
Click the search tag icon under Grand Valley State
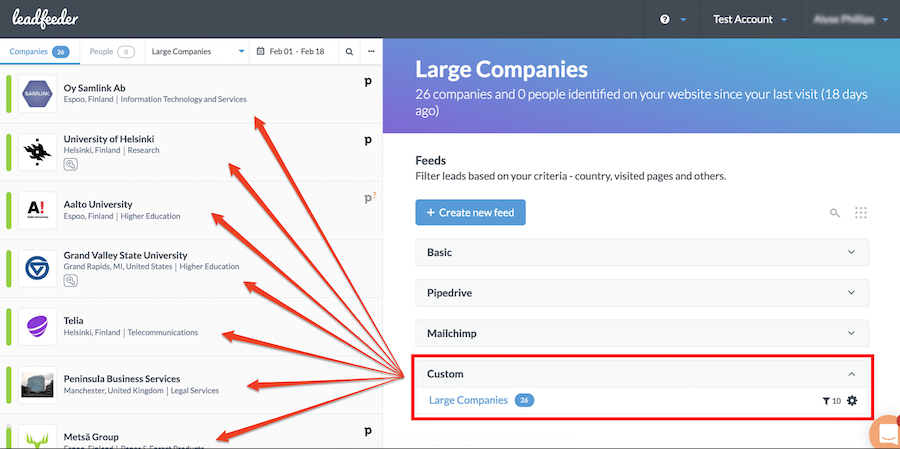tap(71, 281)
